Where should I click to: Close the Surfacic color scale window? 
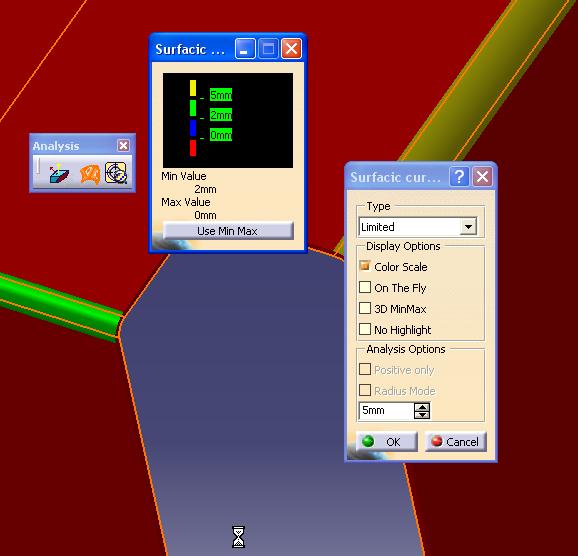point(291,49)
